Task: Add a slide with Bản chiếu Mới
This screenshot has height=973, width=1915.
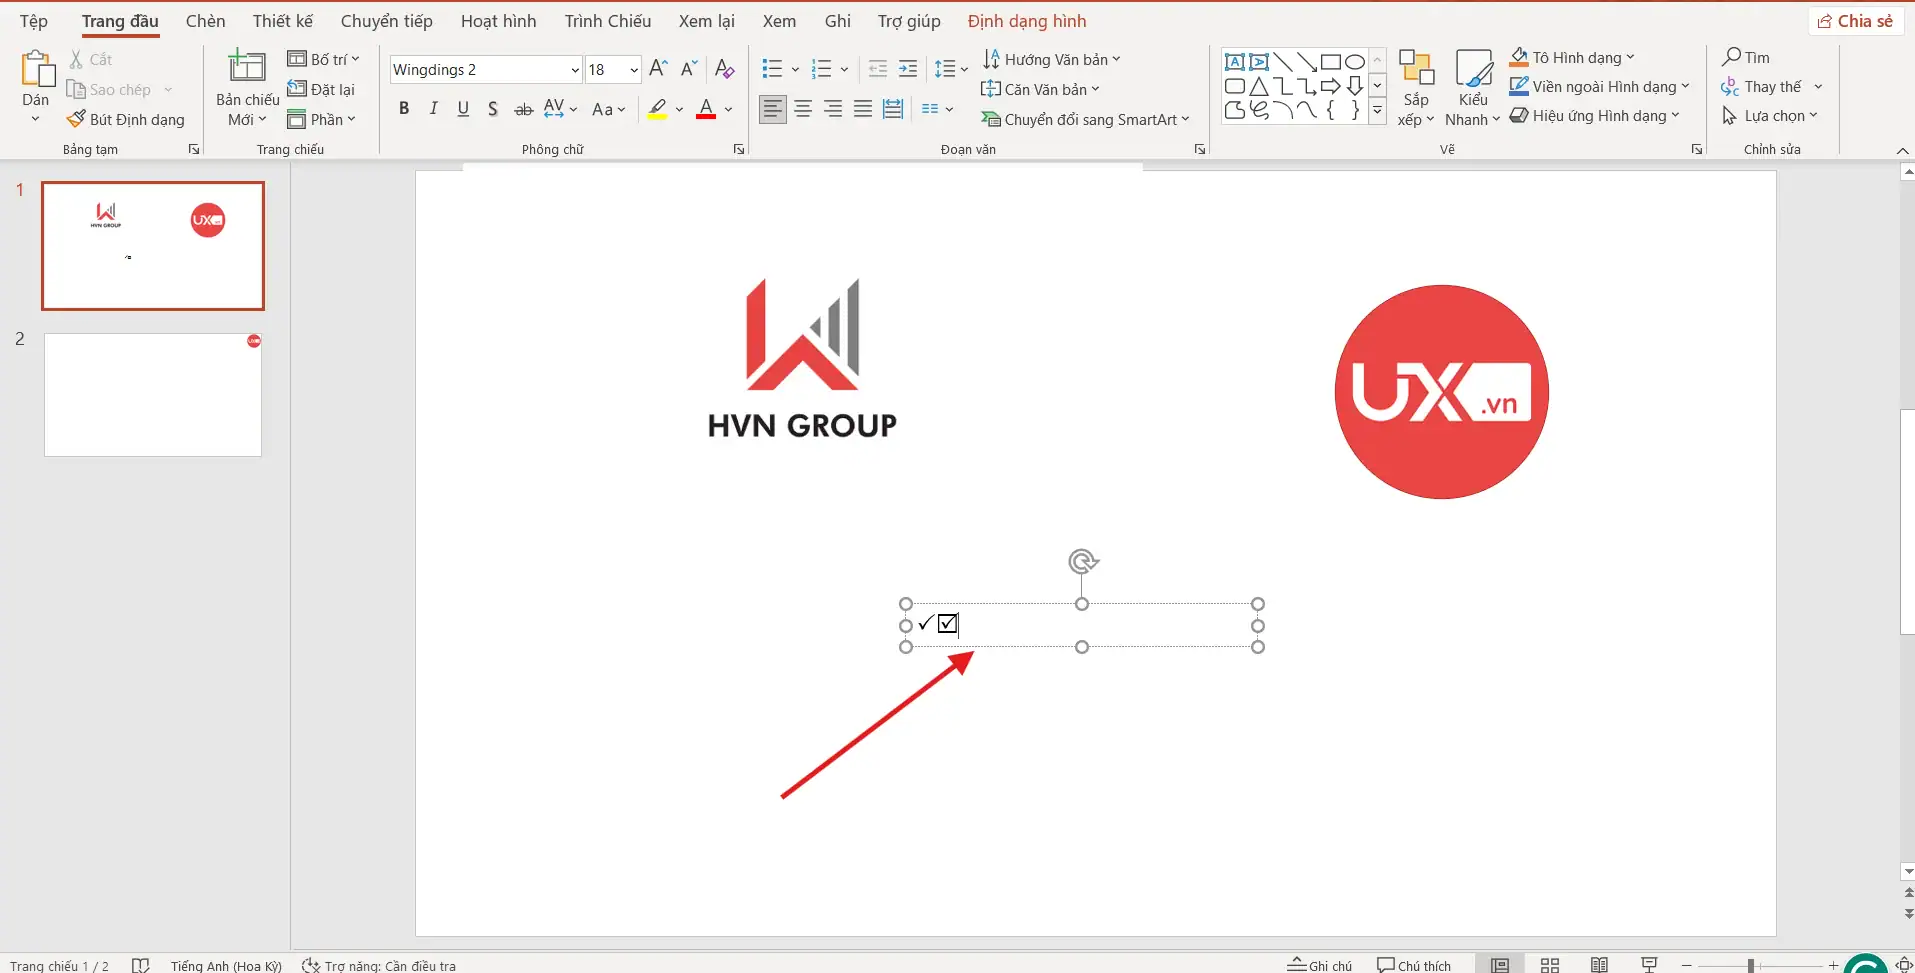Action: coord(247,89)
